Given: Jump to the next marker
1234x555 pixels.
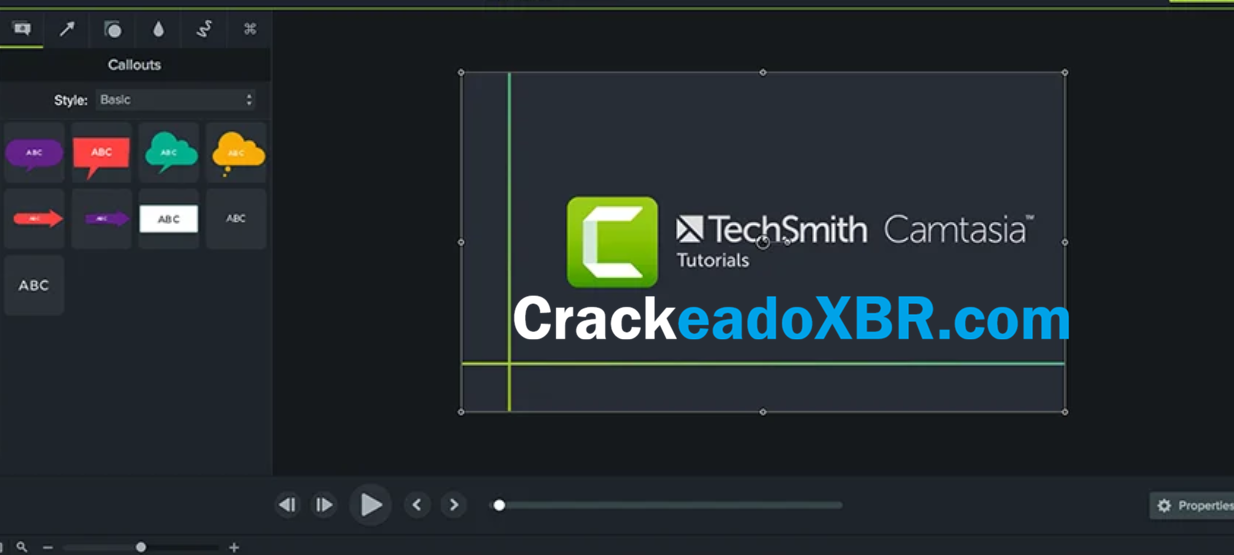Looking at the screenshot, I should (x=454, y=505).
